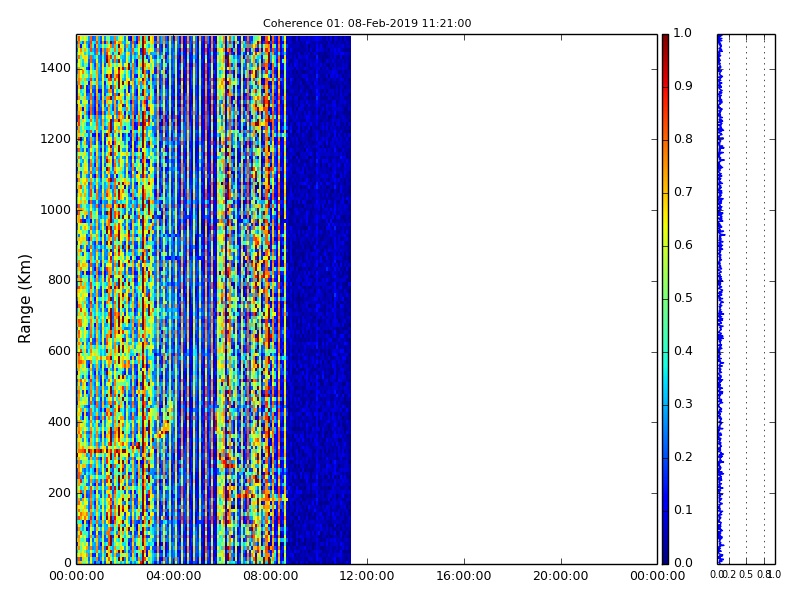Click the 1000 range tick label

point(56,210)
